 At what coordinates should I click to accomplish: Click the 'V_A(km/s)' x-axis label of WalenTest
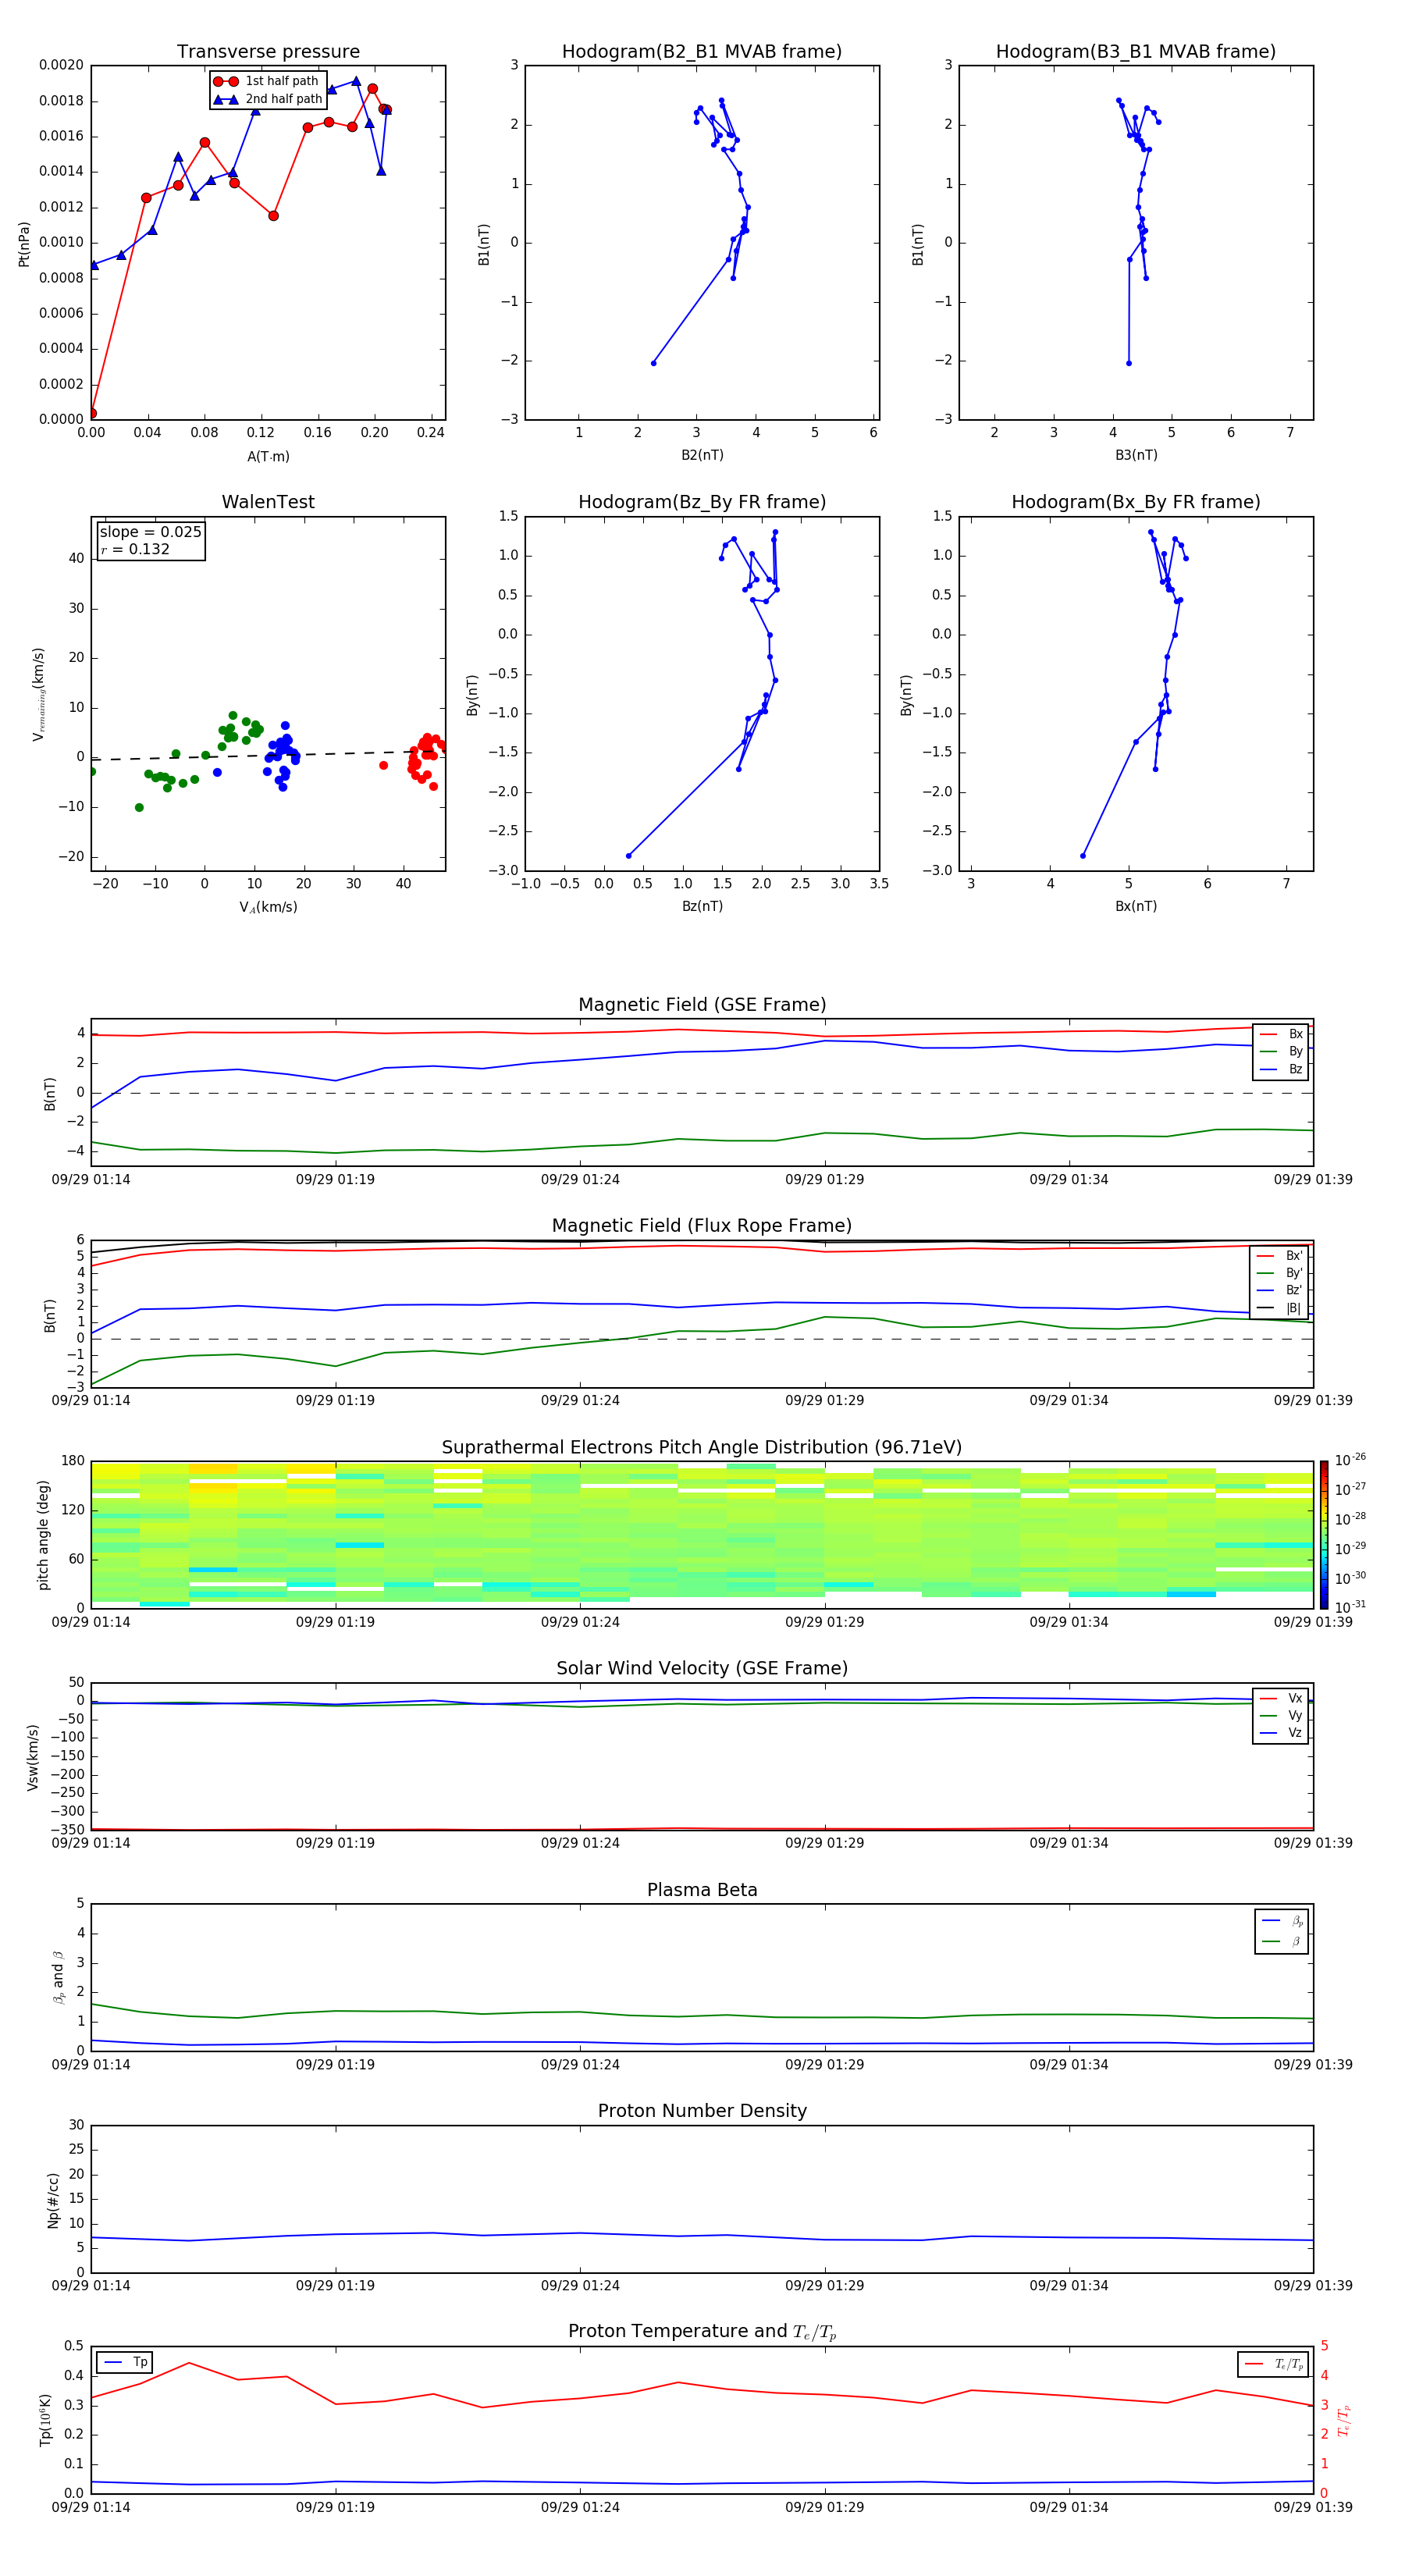tap(268, 907)
